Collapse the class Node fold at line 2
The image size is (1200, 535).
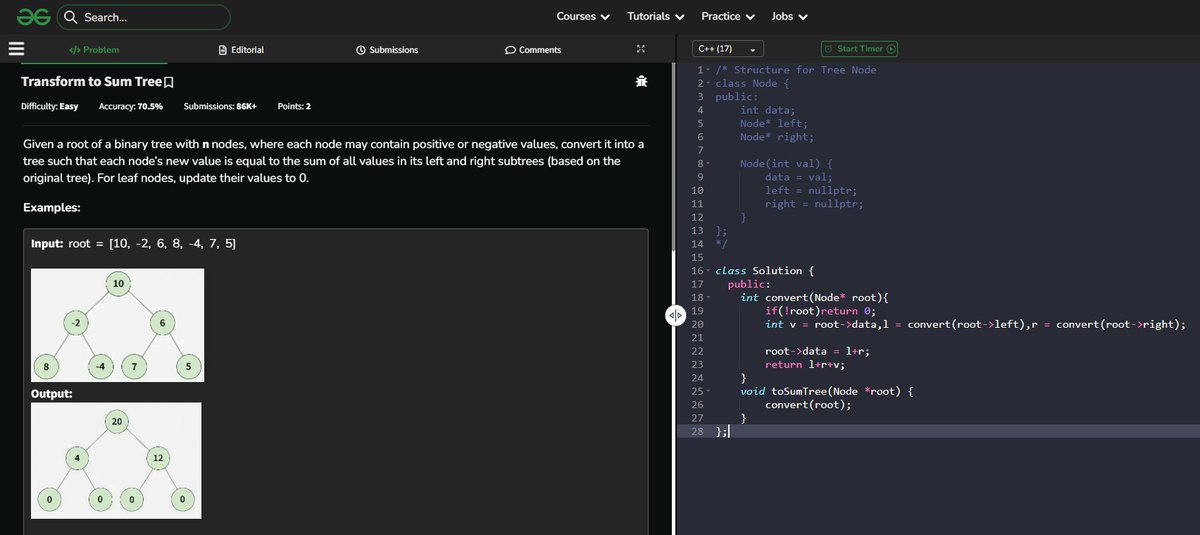point(709,83)
